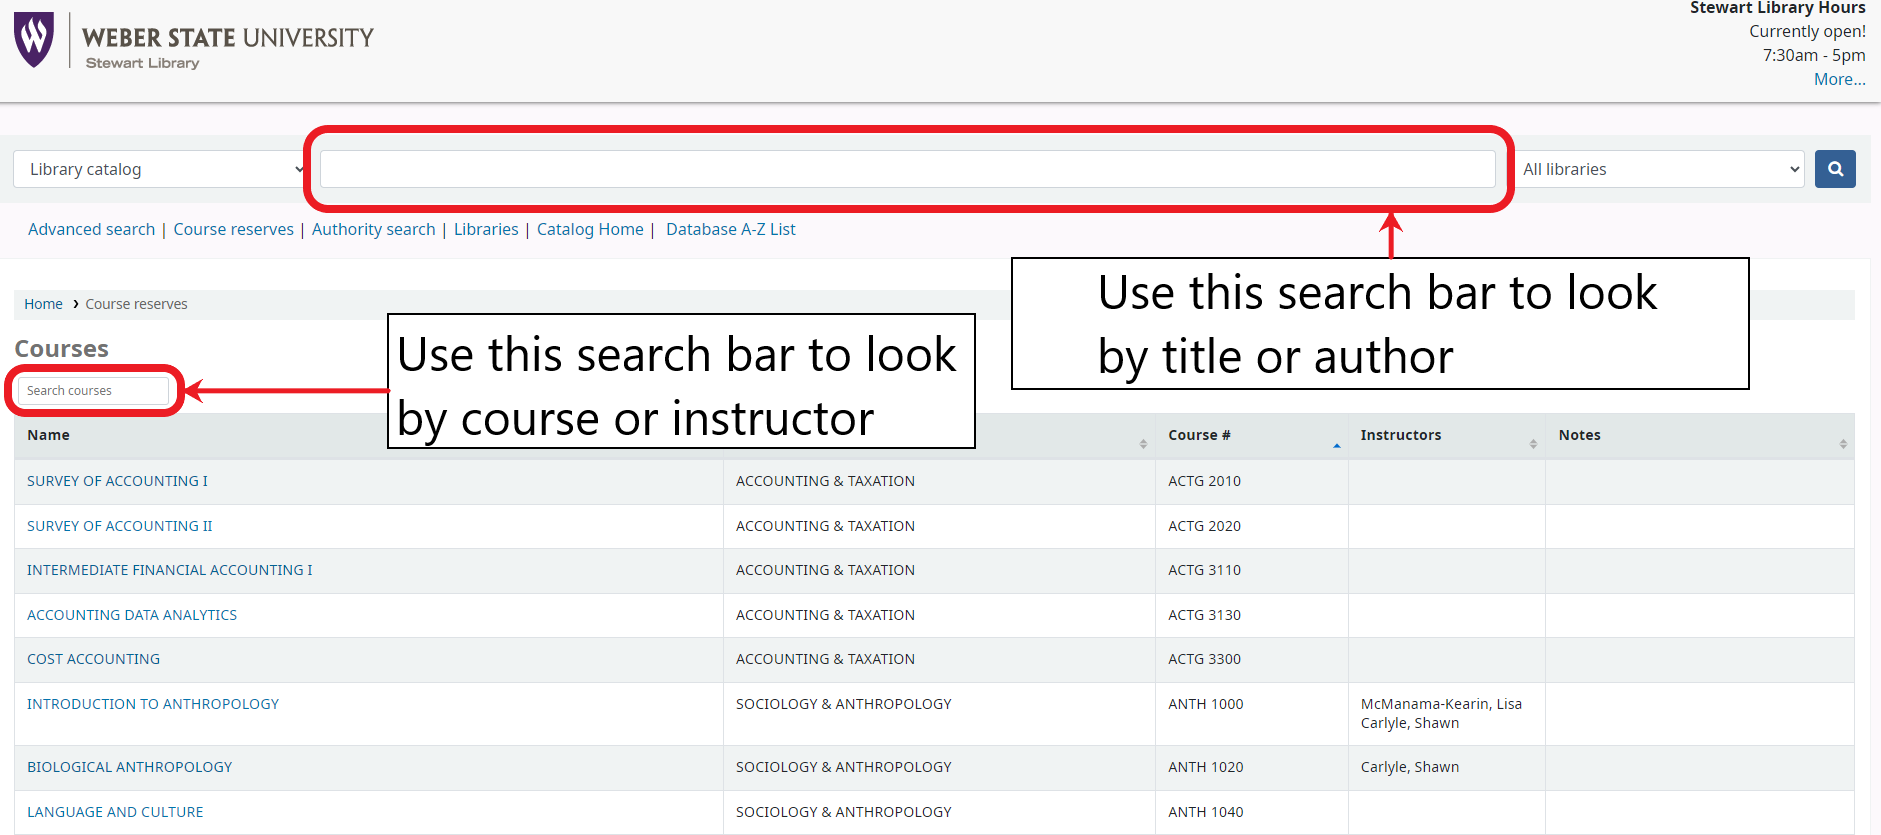Sort table by Notes column arrow

click(x=1842, y=444)
